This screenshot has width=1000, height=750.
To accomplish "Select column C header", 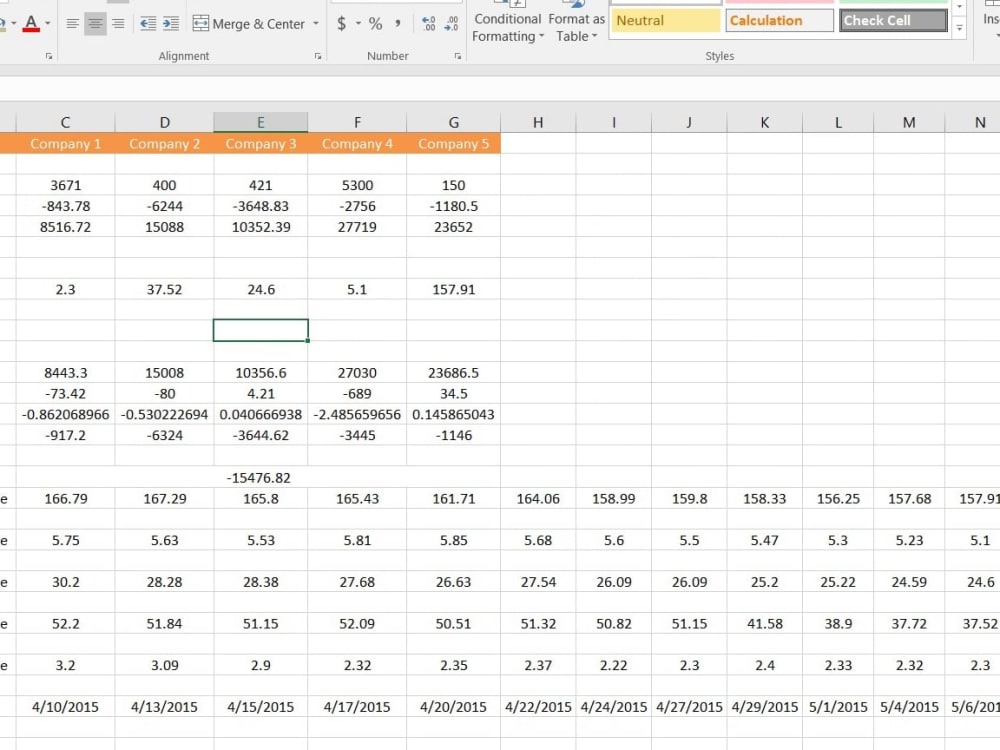I will click(x=66, y=122).
